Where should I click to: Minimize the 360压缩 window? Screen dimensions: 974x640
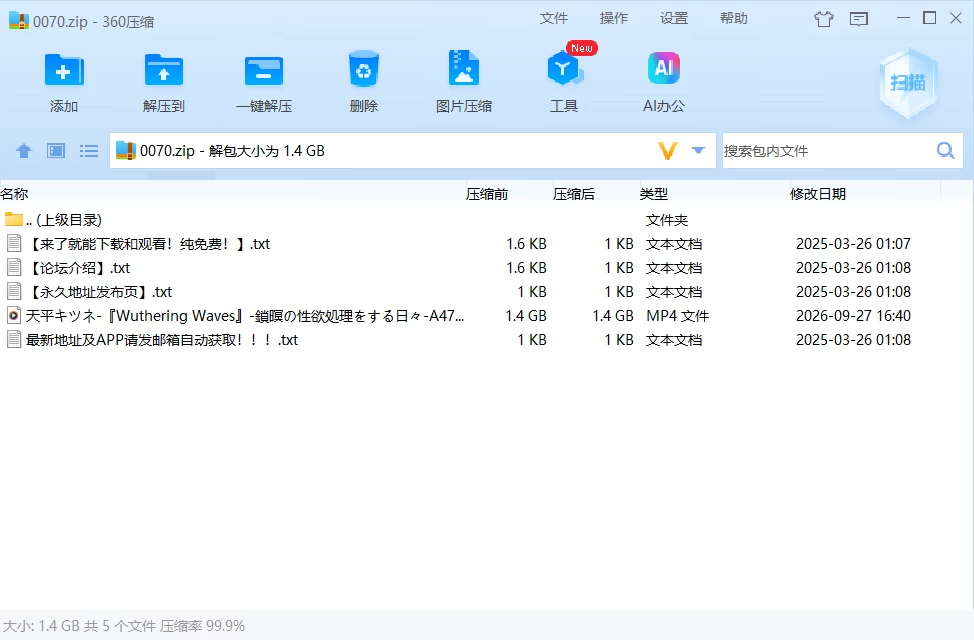point(904,18)
